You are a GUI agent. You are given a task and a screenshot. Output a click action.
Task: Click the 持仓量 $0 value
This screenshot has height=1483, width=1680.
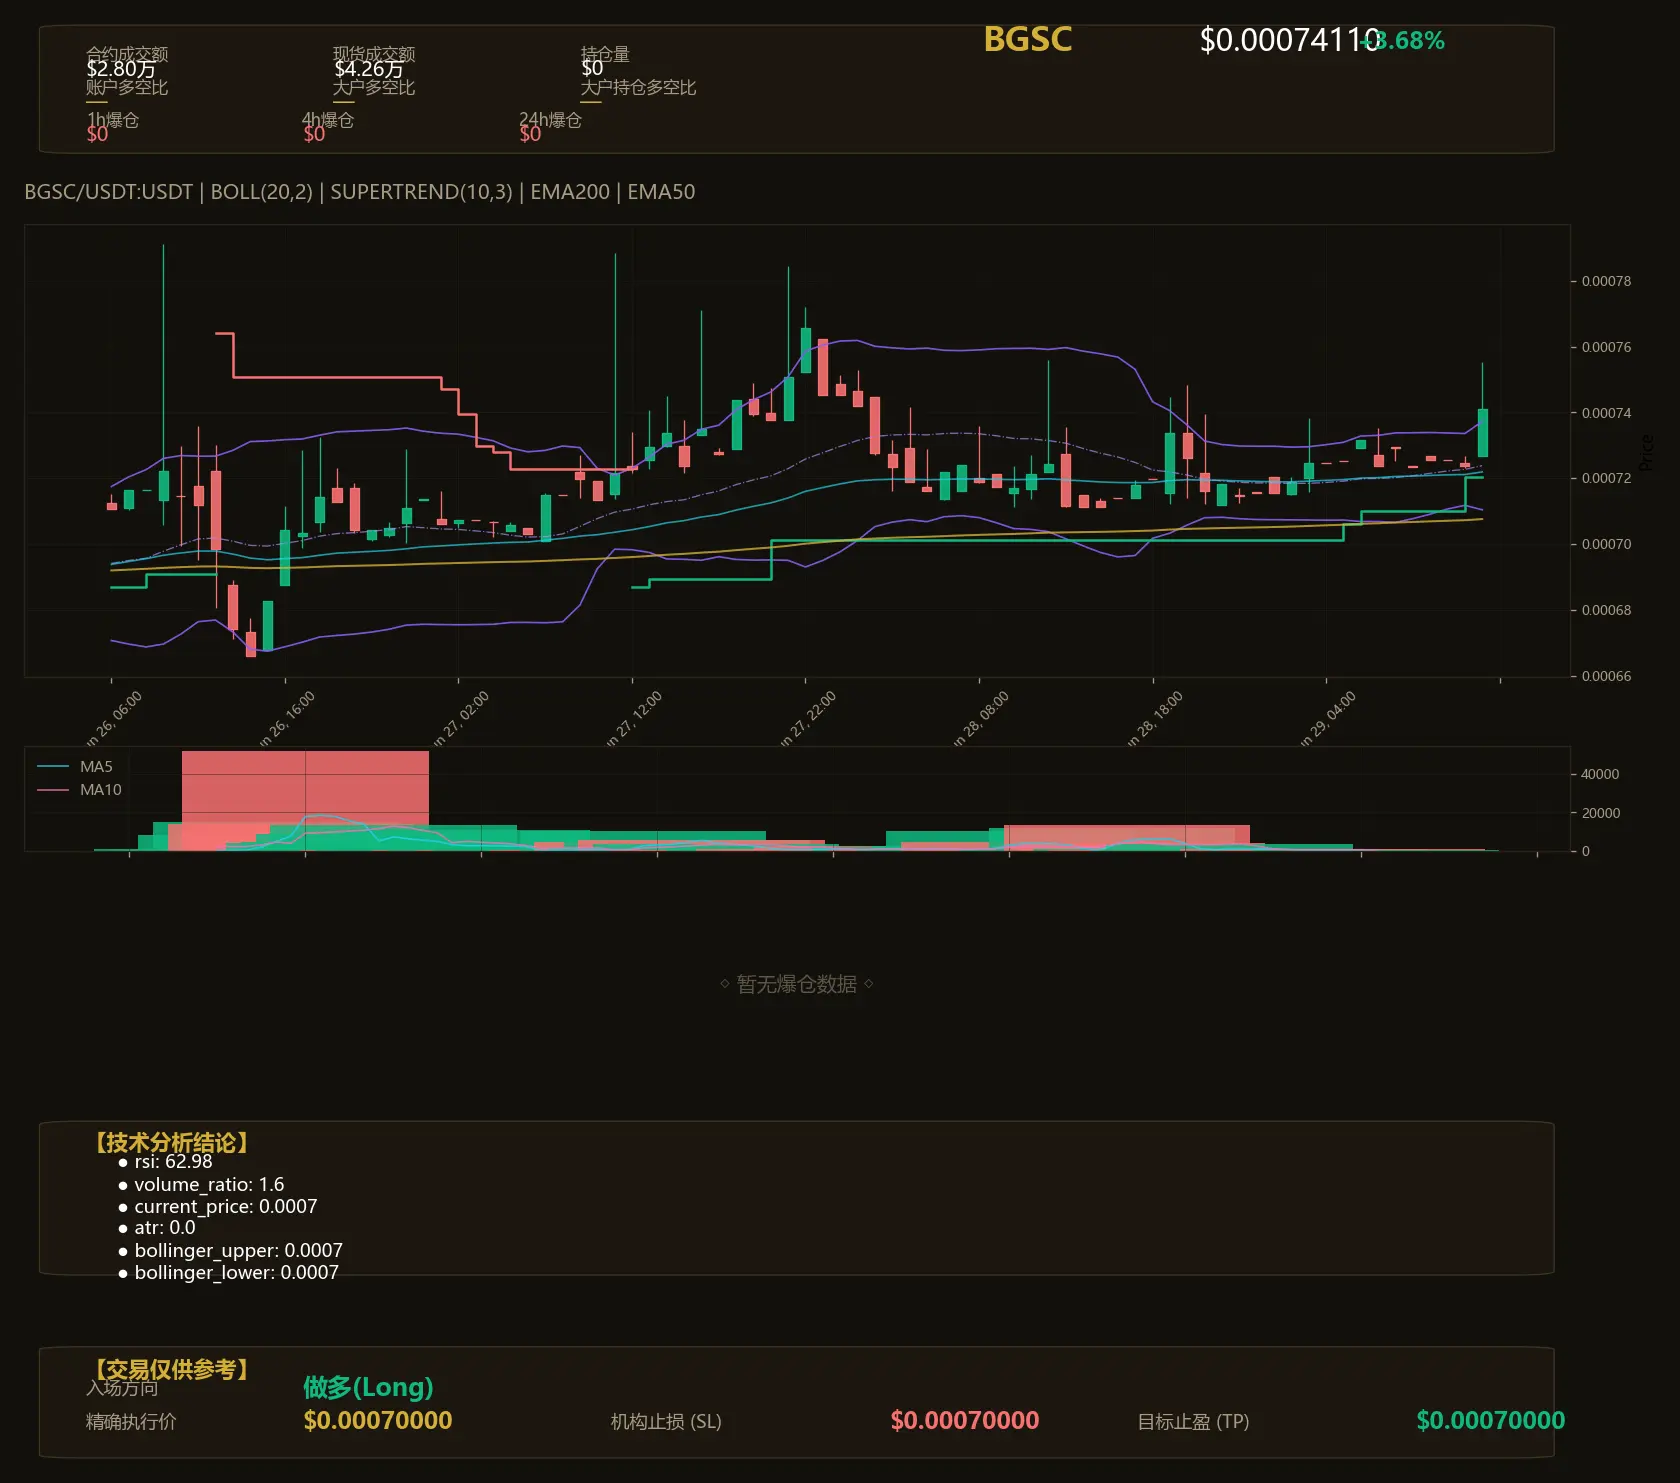click(x=592, y=68)
